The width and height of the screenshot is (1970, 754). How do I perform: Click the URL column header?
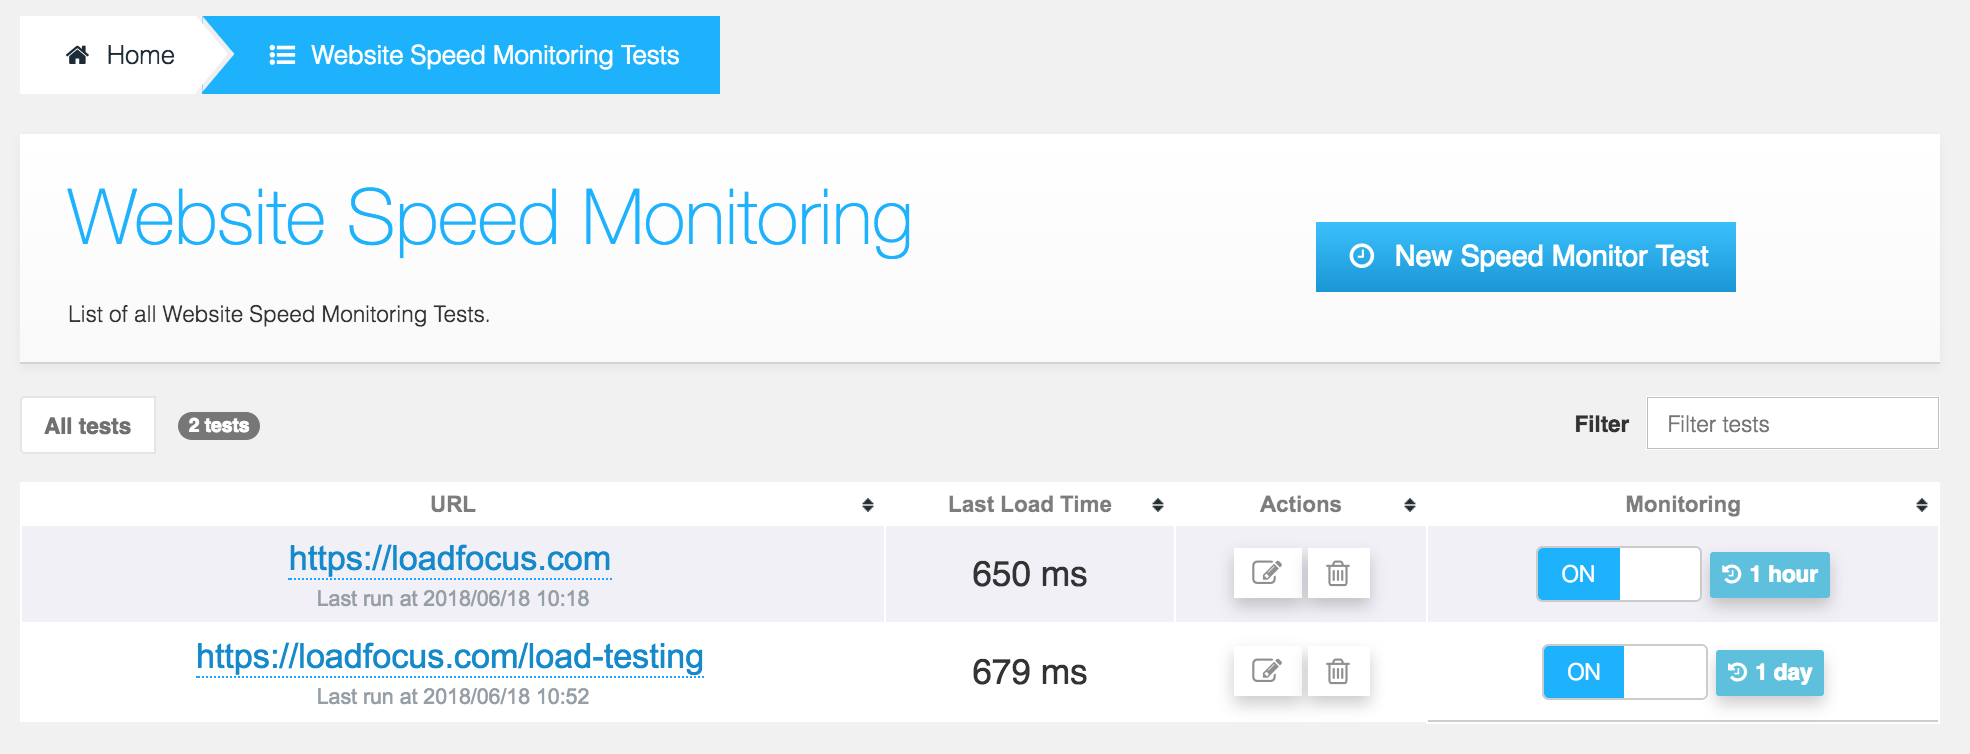tap(453, 505)
